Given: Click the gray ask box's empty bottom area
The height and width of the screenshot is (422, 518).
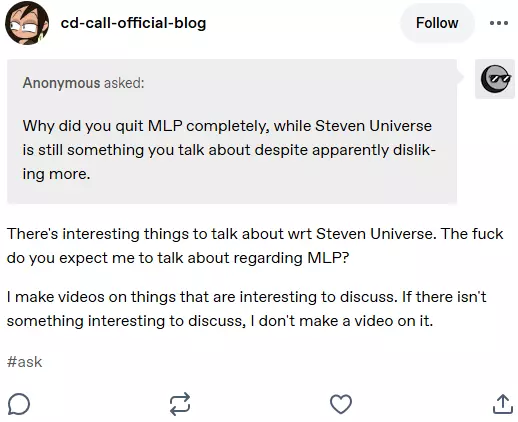Looking at the screenshot, I should (232, 193).
